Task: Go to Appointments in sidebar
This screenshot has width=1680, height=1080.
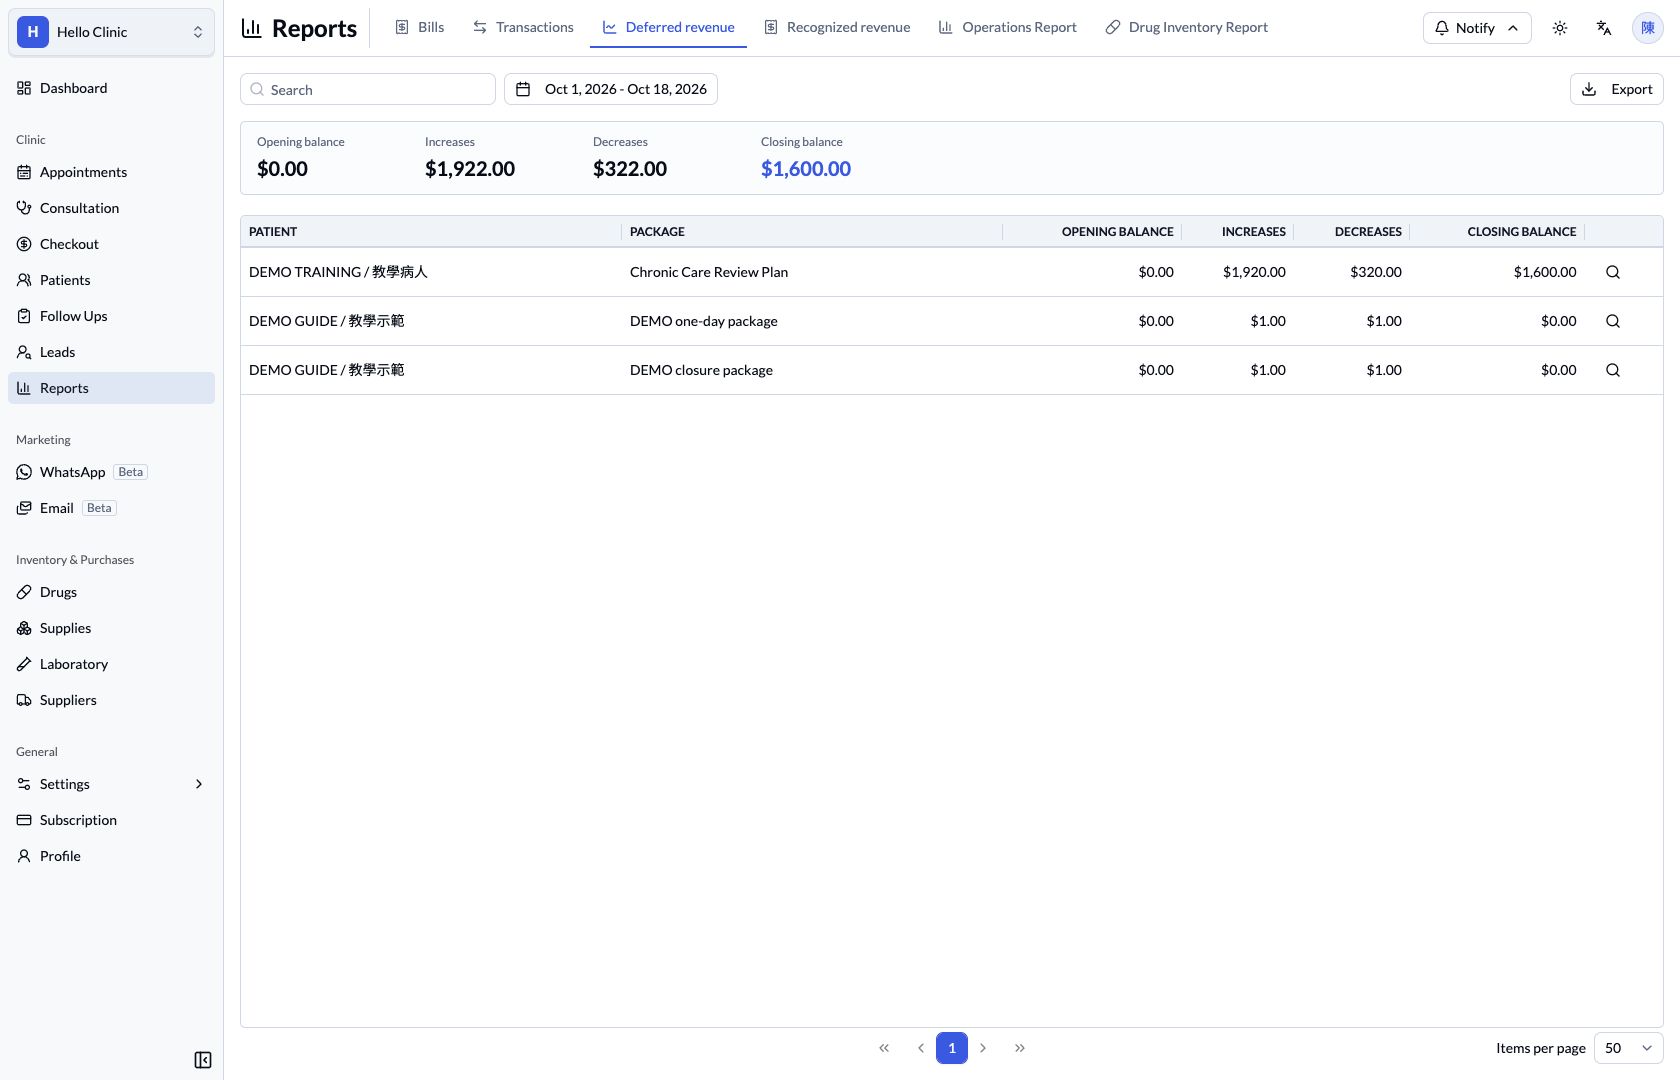Action: click(x=111, y=172)
